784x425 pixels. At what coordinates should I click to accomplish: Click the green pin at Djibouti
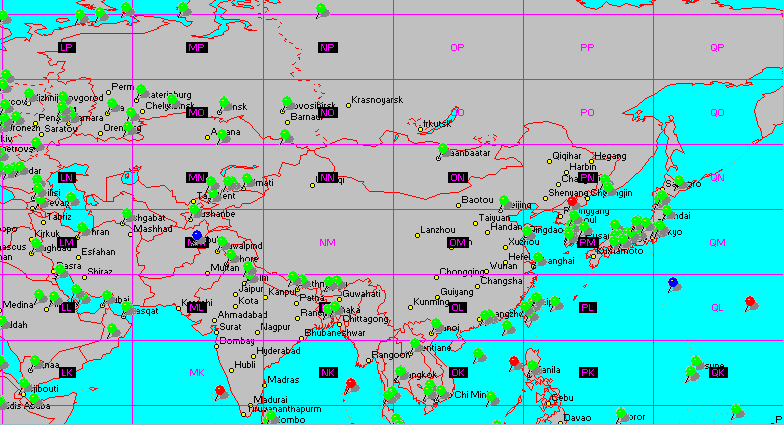tap(24, 384)
